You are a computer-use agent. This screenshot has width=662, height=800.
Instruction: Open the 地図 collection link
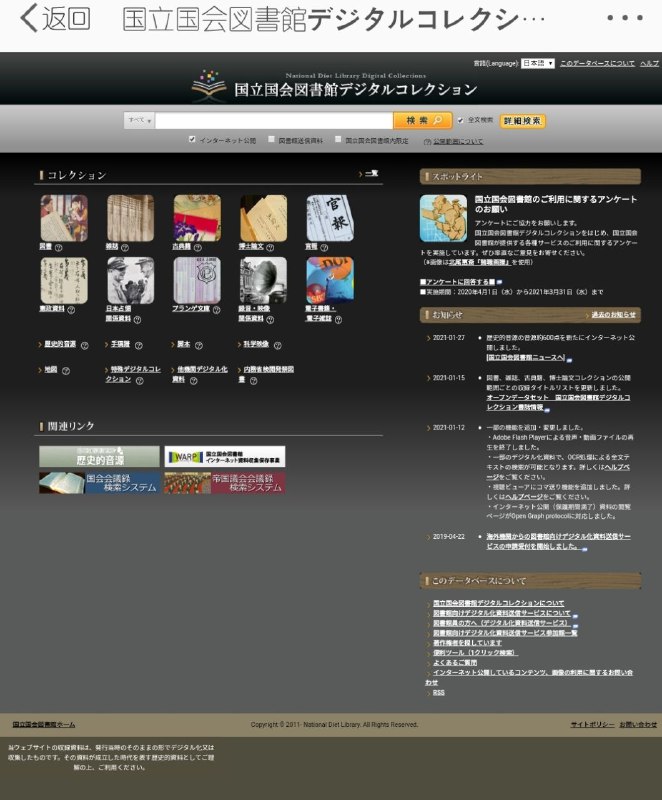tap(51, 370)
